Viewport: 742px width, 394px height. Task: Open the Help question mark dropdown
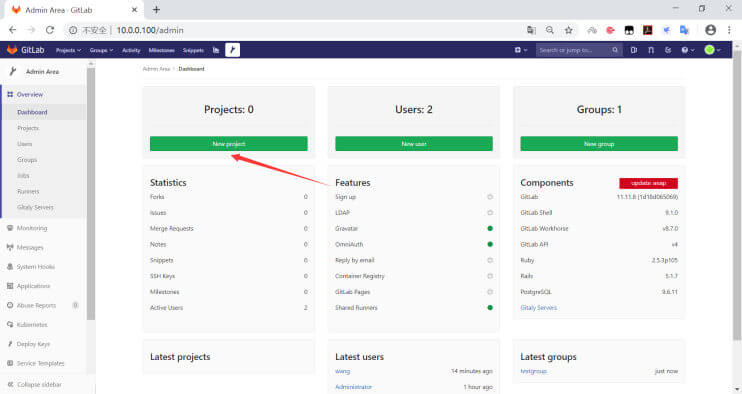[x=688, y=50]
